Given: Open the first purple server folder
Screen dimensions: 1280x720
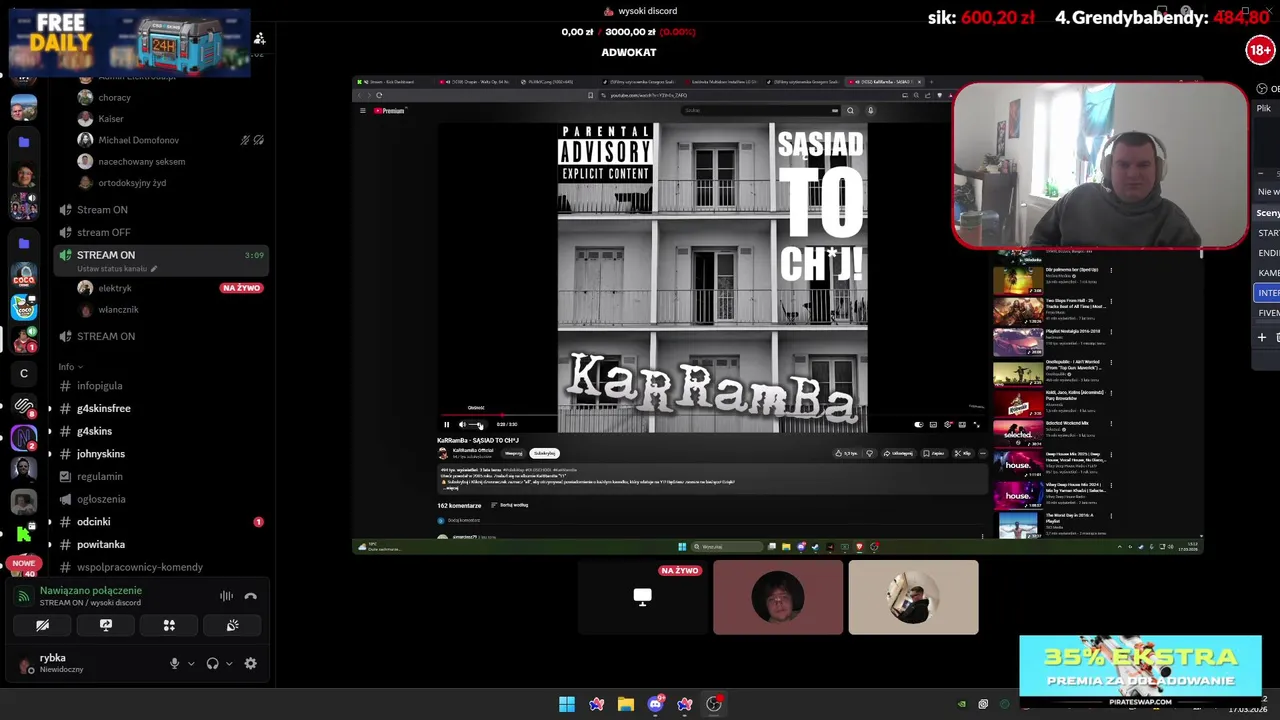Looking at the screenshot, I should tap(24, 143).
